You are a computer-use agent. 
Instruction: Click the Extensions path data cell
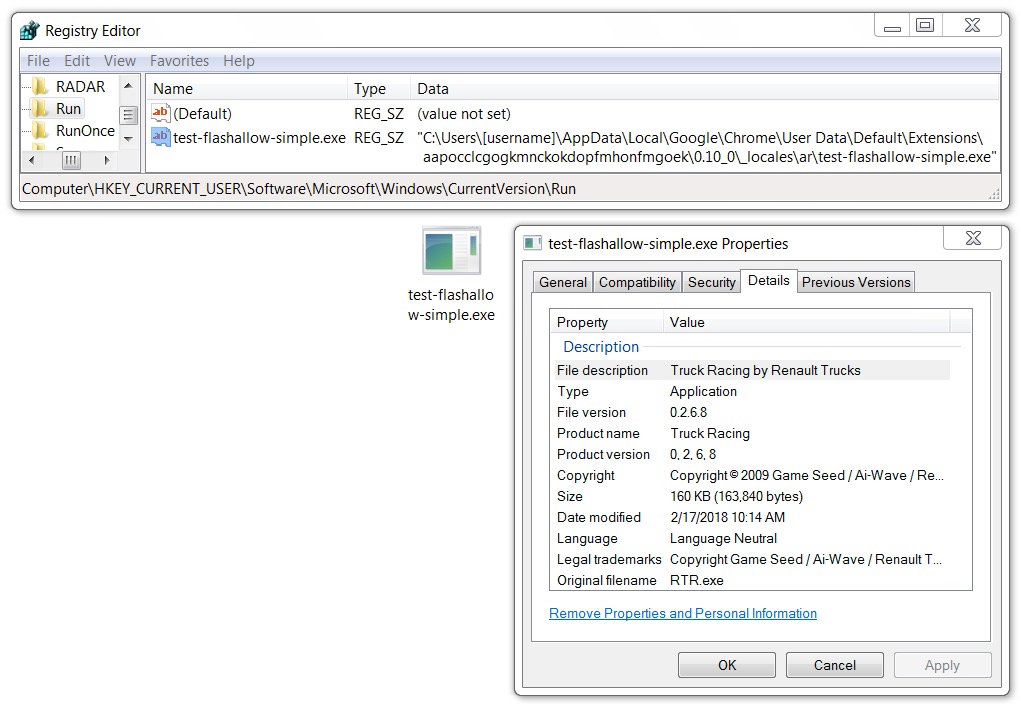click(706, 147)
